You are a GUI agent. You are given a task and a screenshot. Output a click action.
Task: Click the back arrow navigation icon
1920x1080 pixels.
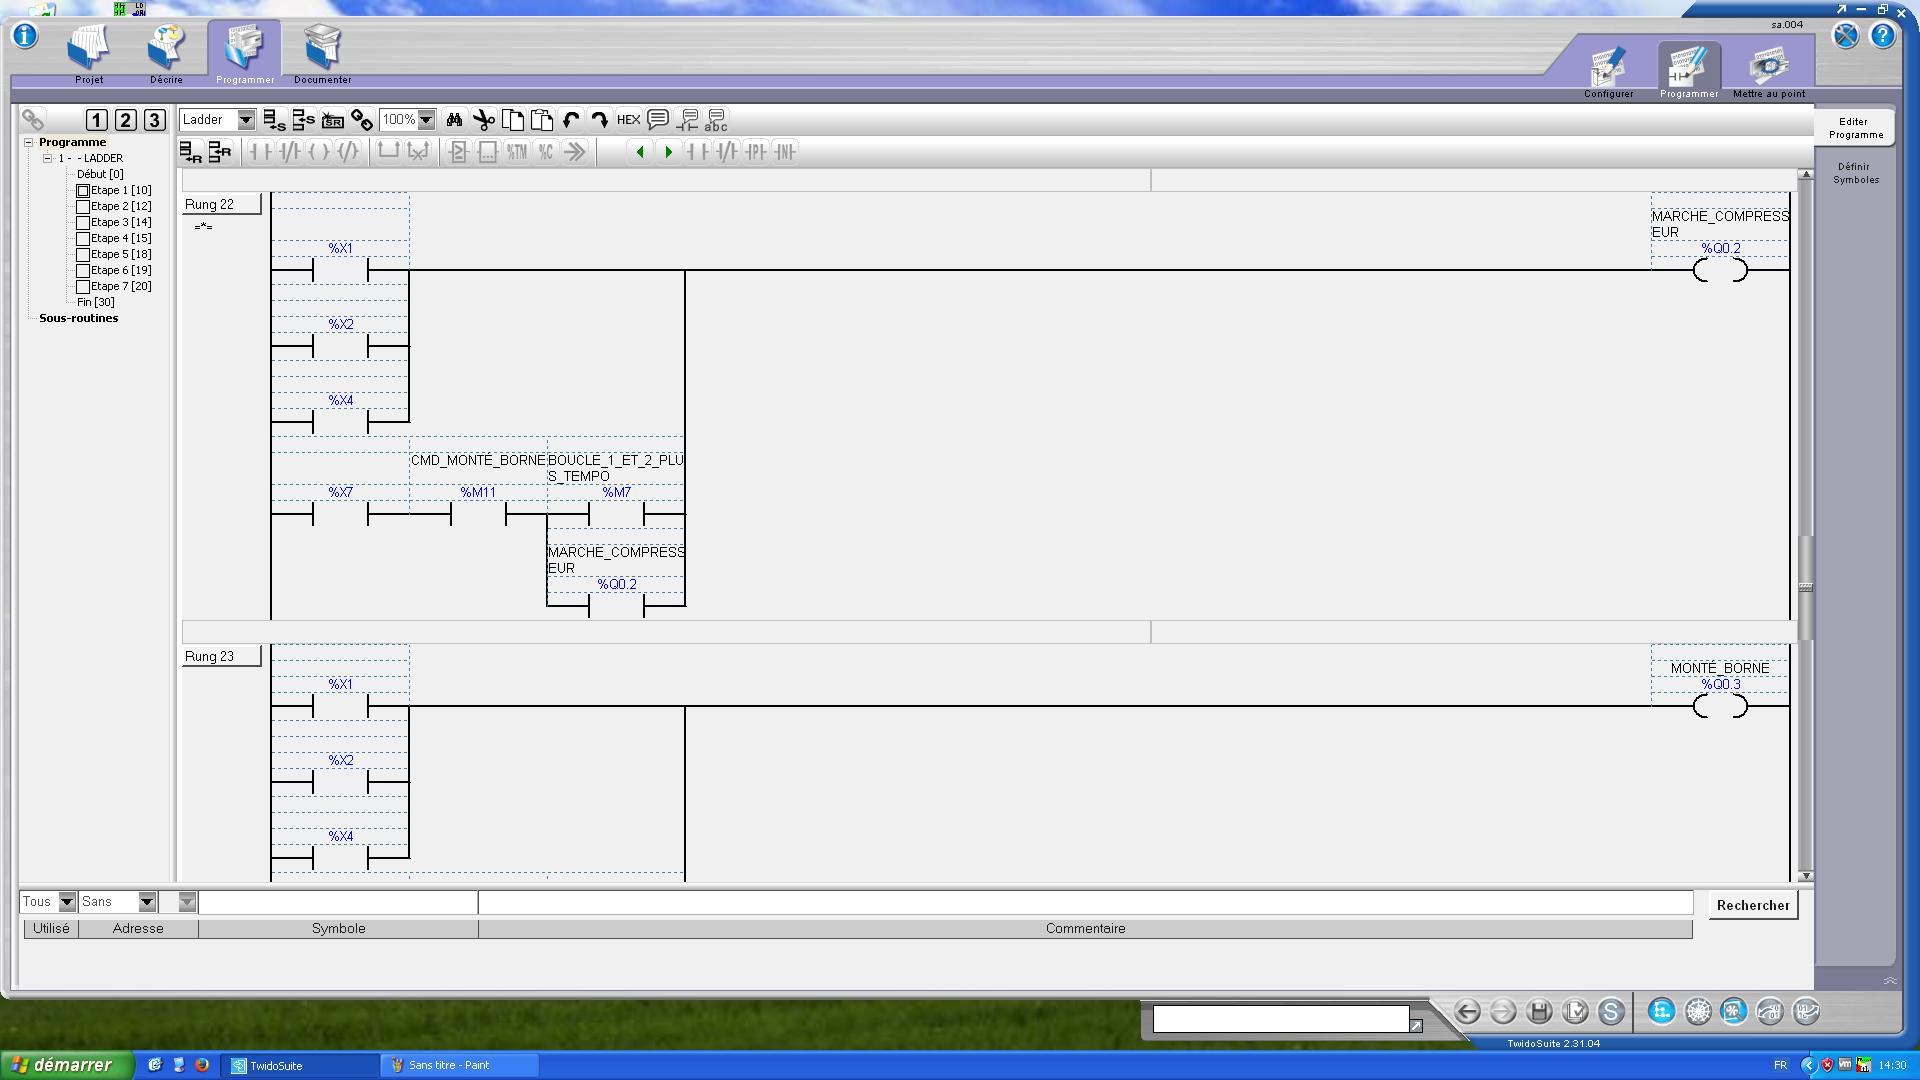point(1467,1011)
